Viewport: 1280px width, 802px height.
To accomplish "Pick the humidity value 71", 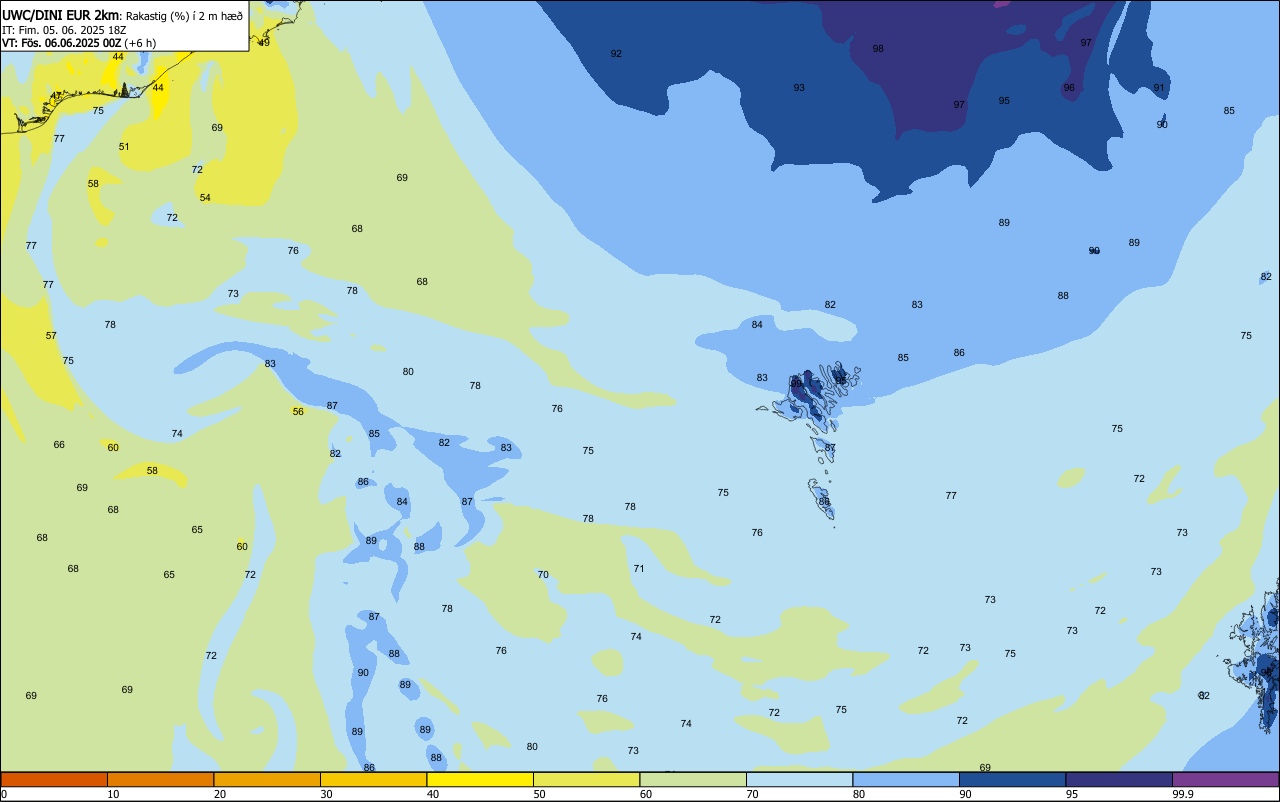I will [x=639, y=569].
